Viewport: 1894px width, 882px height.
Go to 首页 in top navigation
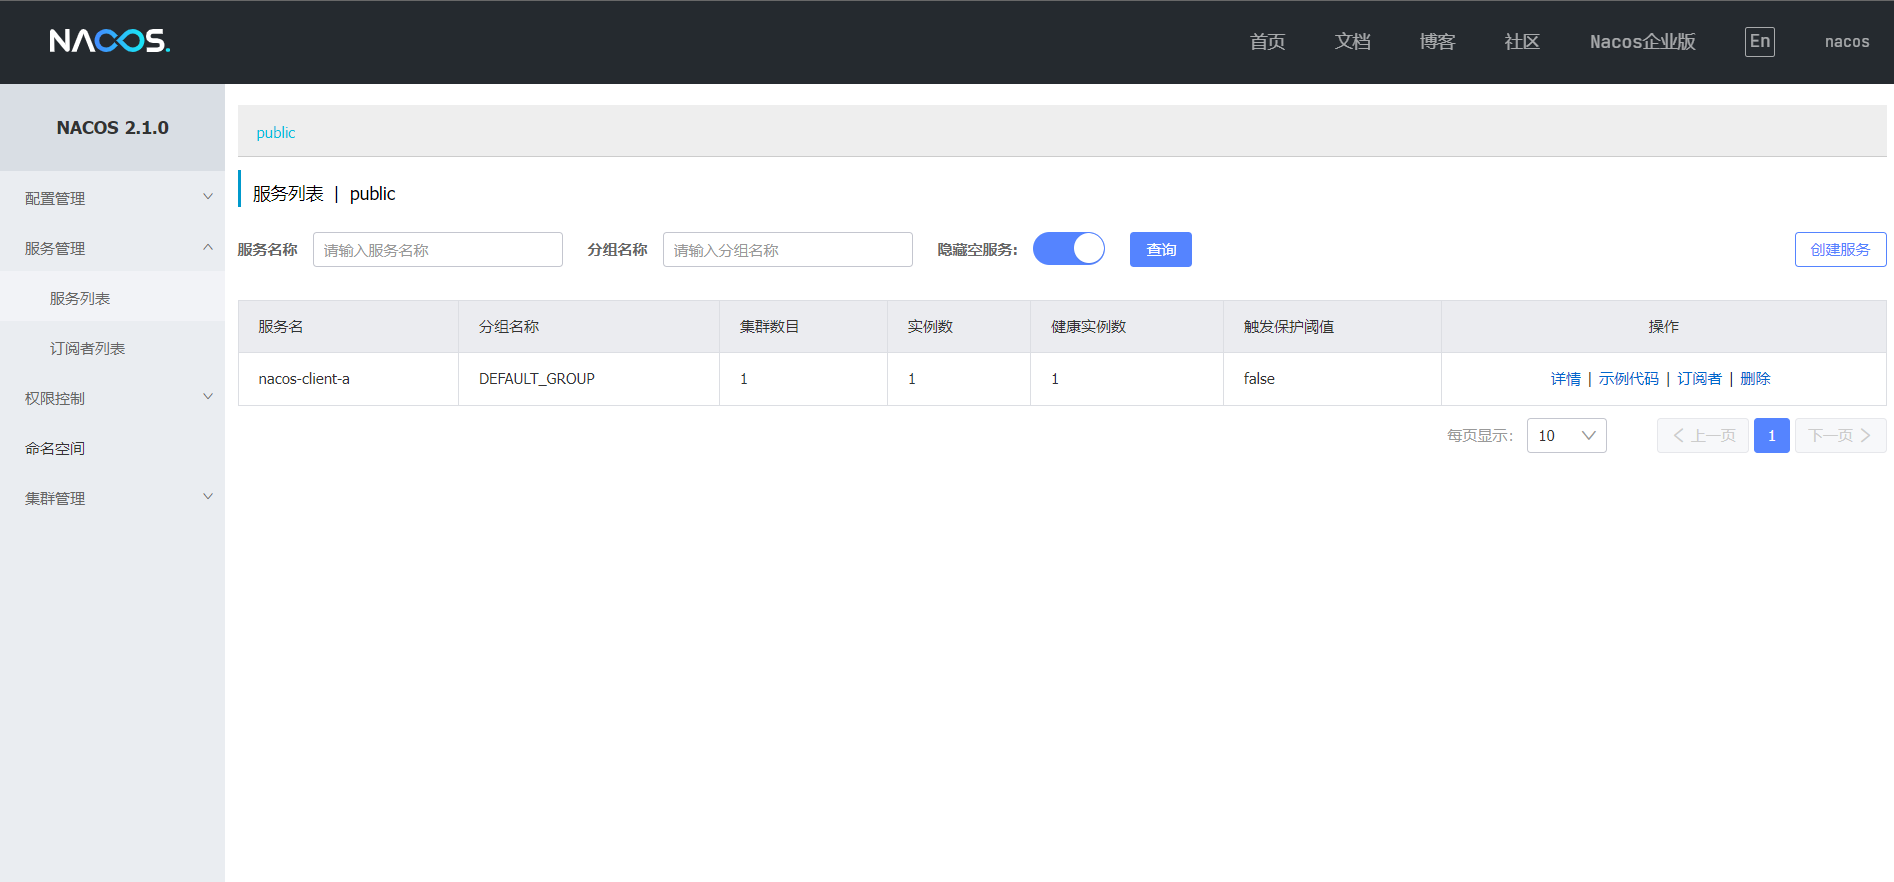(x=1267, y=41)
